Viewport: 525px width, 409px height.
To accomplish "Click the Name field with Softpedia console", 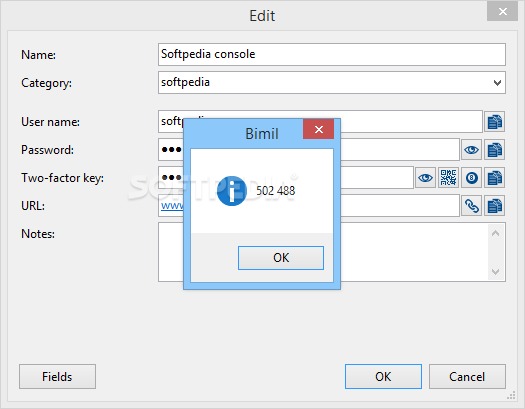I will [x=331, y=54].
